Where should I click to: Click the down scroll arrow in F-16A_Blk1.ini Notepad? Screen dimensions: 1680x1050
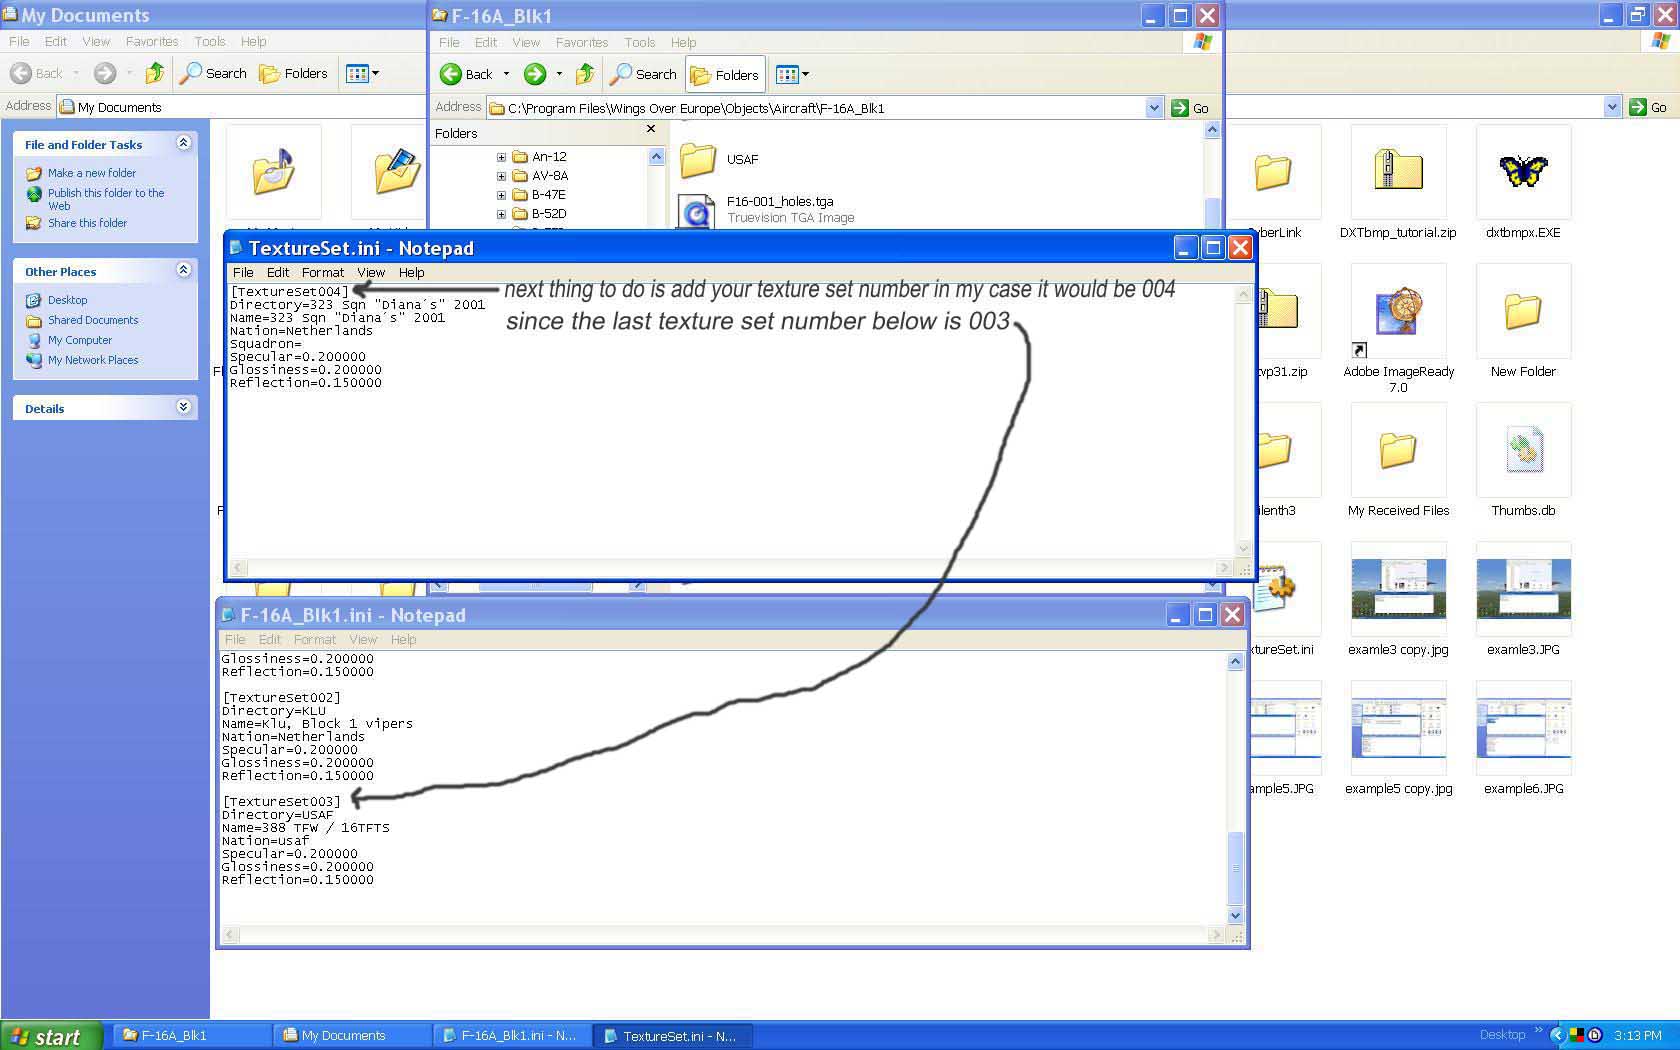(1235, 915)
